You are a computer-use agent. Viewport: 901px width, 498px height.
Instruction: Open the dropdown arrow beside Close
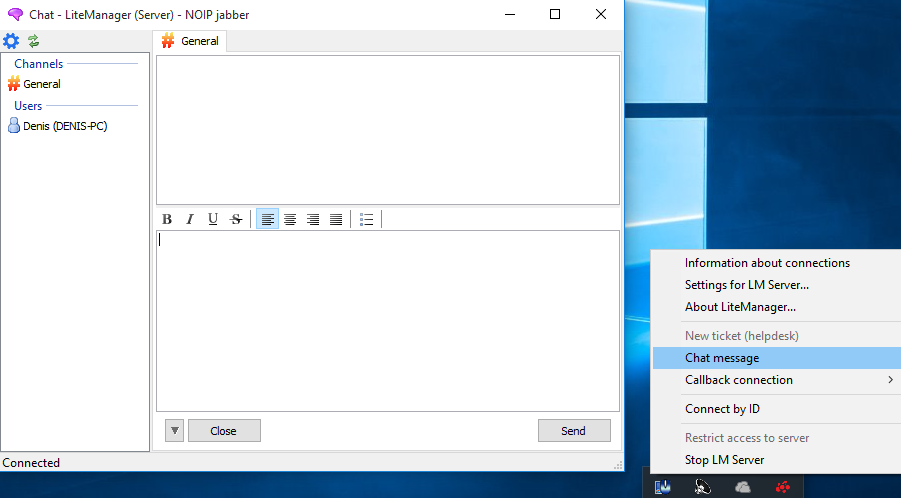pyautogui.click(x=174, y=430)
